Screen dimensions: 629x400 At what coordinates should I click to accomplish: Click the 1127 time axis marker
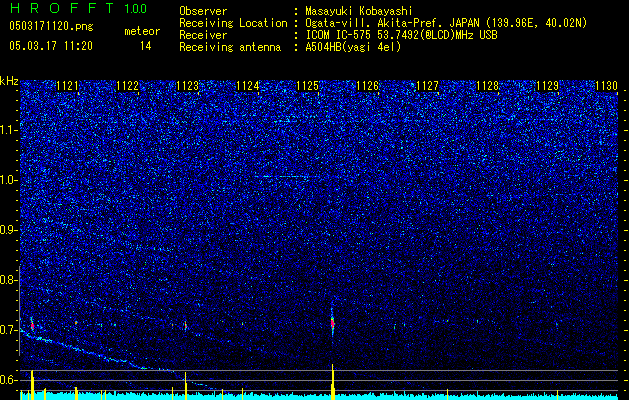pyautogui.click(x=428, y=86)
